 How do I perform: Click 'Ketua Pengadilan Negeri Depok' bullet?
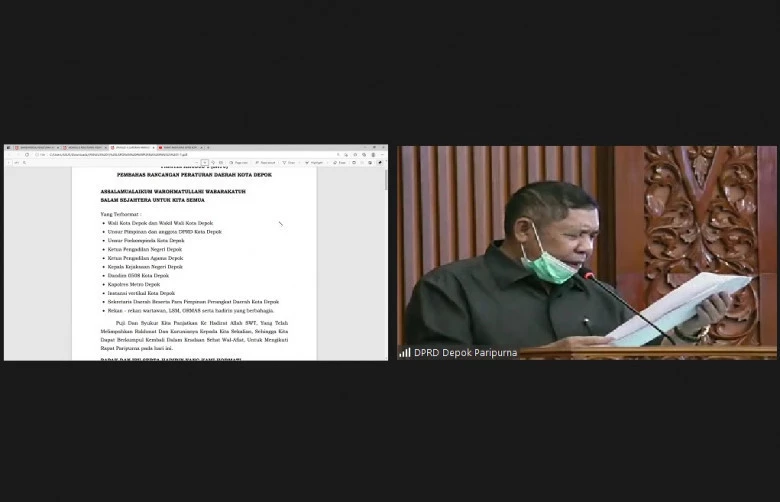pyautogui.click(x=145, y=249)
